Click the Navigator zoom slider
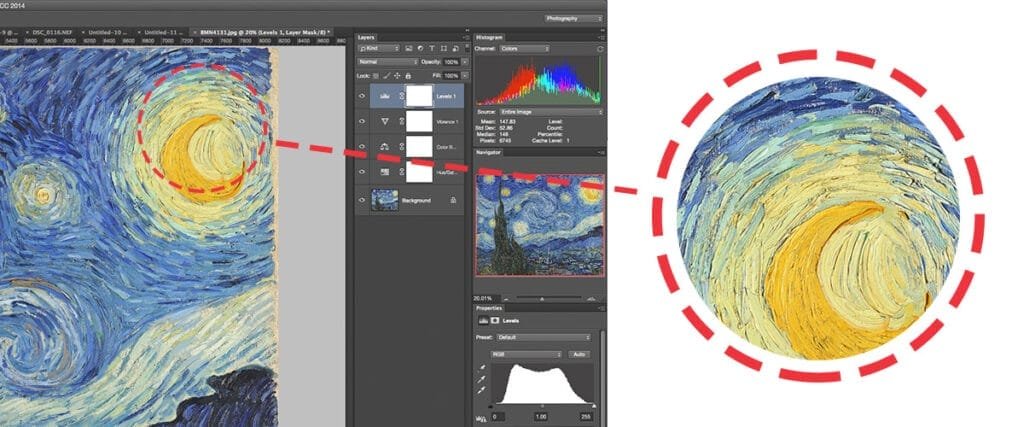 (x=540, y=297)
